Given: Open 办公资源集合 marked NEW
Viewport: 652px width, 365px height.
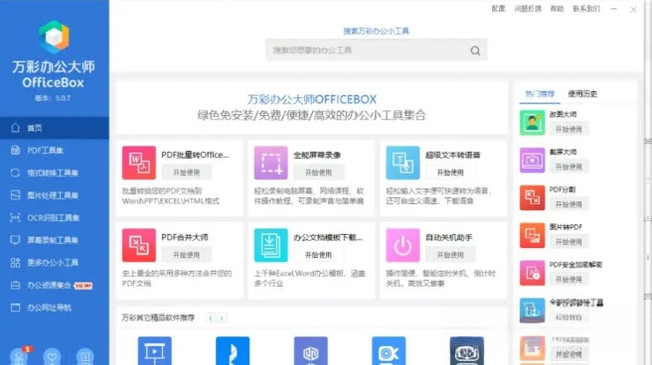Looking at the screenshot, I should click(x=54, y=285).
